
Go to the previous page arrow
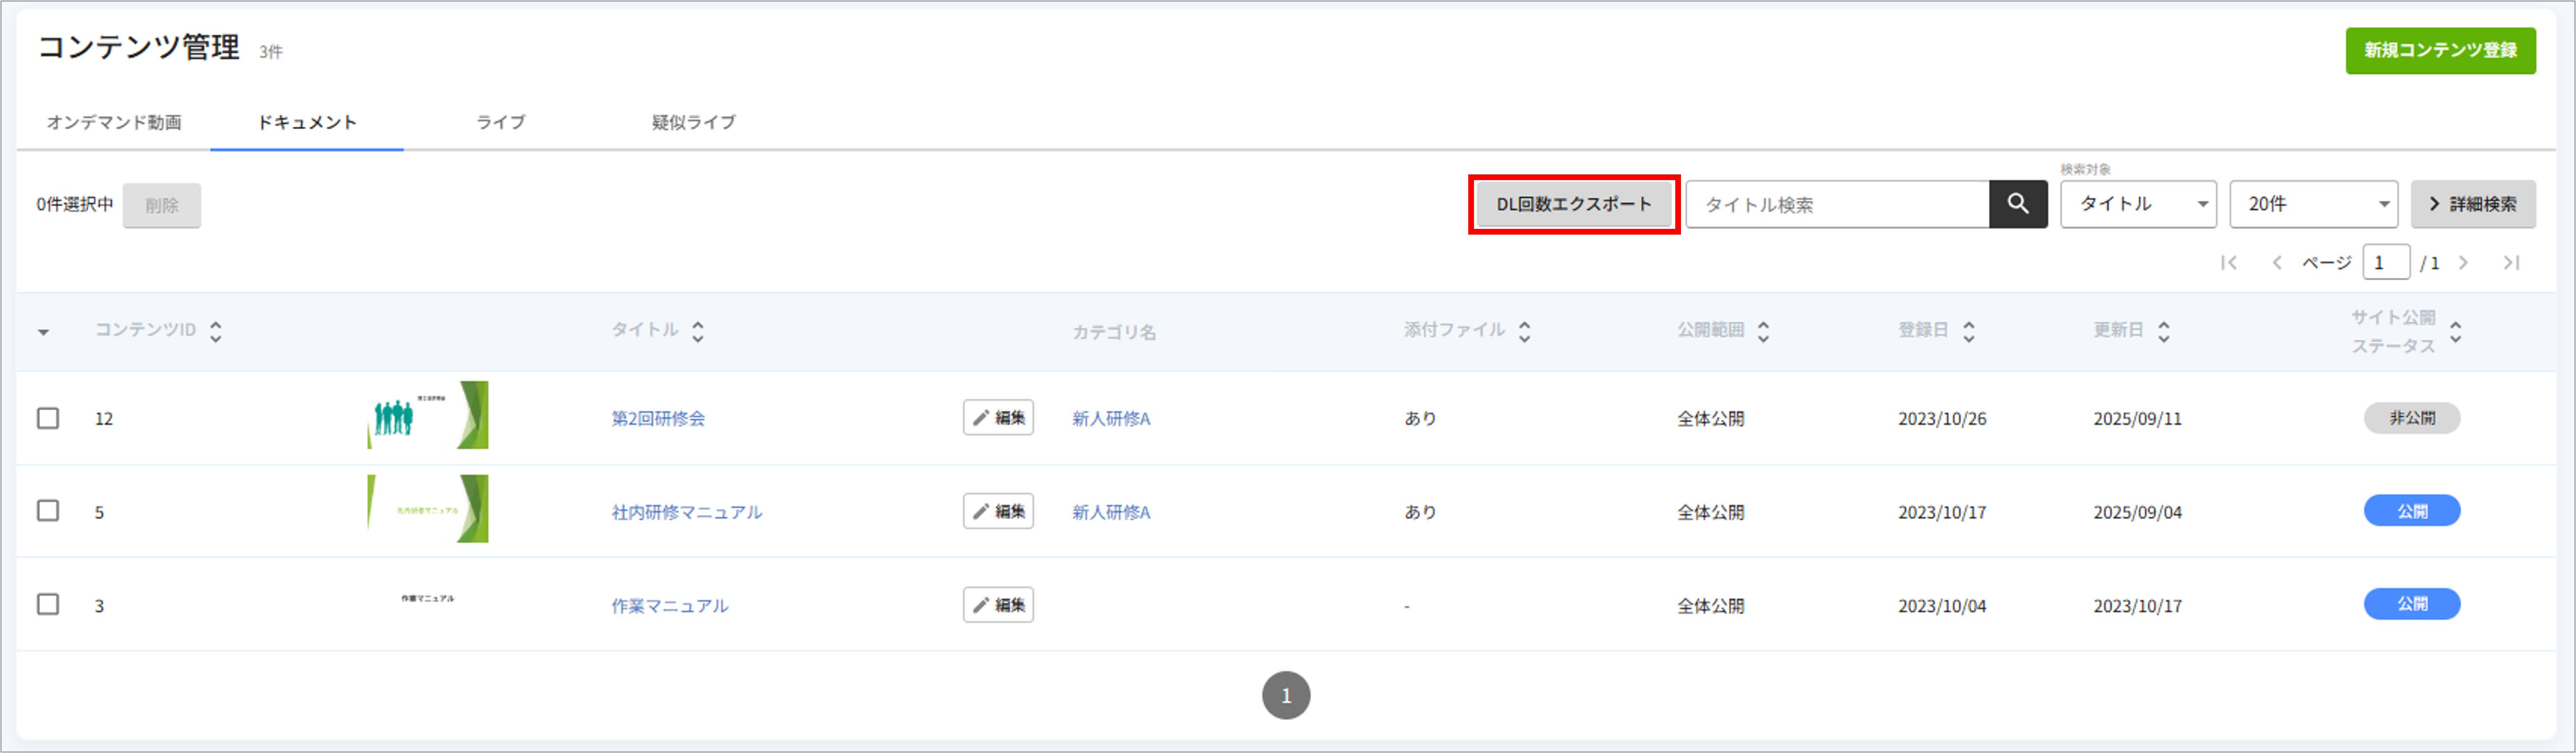point(2277,263)
